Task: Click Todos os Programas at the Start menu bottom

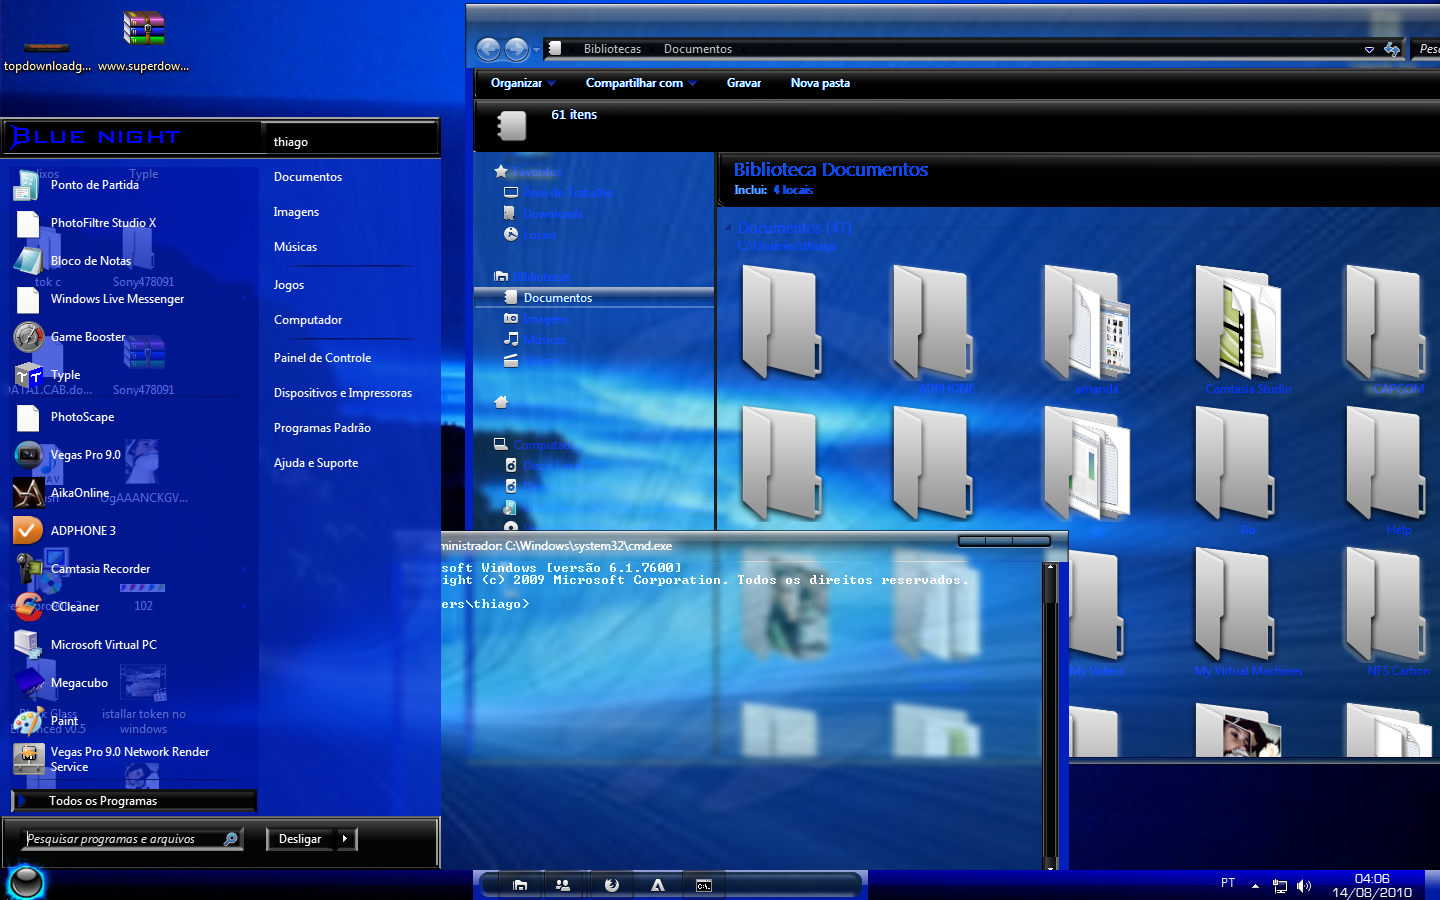Action: click(x=103, y=800)
